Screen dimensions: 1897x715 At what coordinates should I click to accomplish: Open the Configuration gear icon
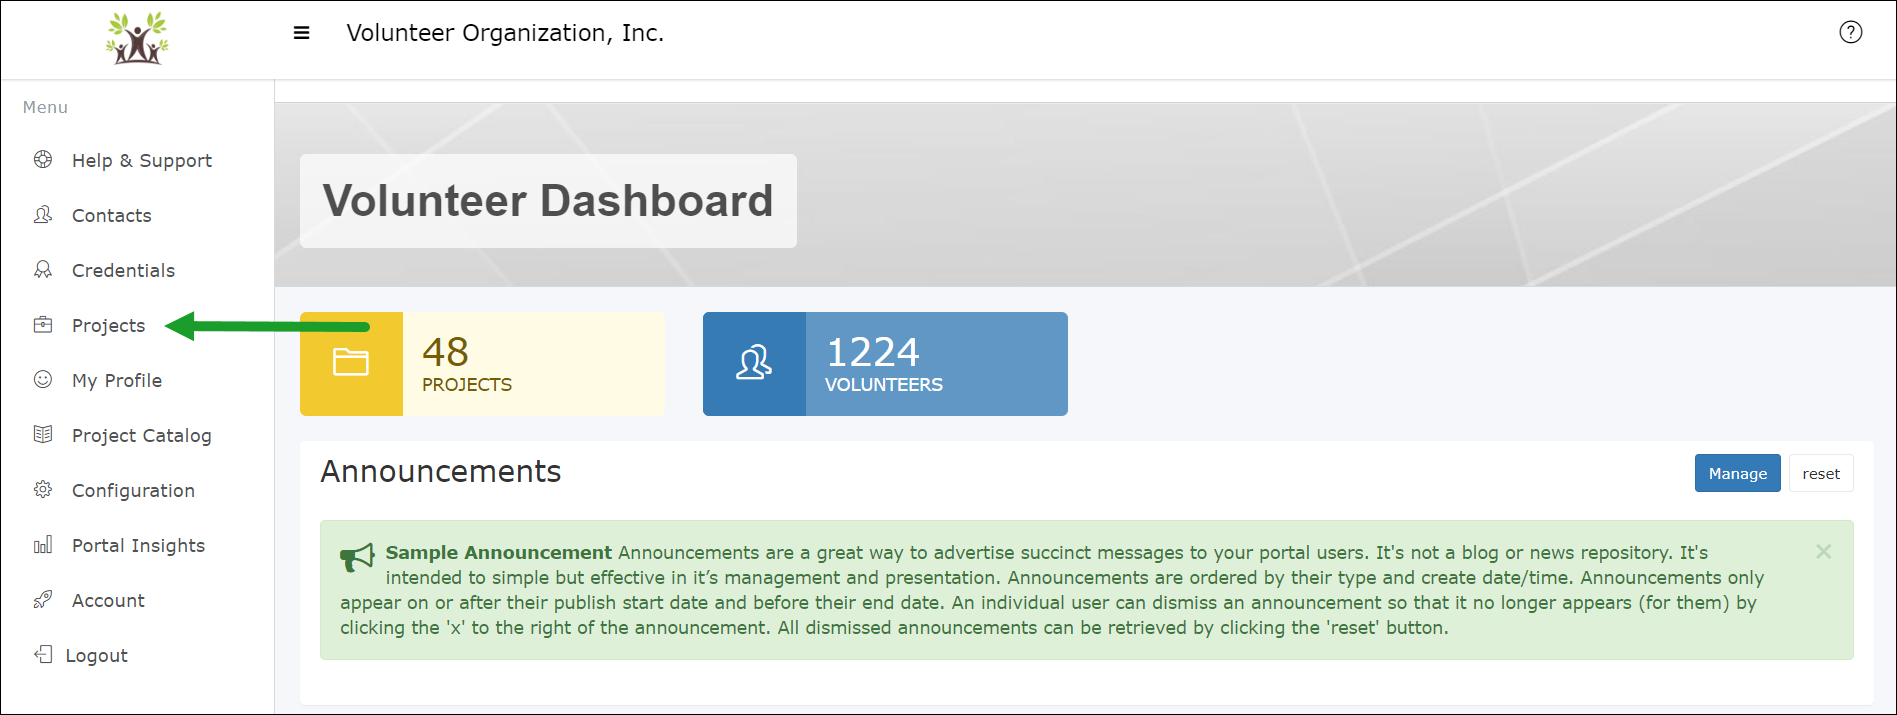[x=42, y=489]
